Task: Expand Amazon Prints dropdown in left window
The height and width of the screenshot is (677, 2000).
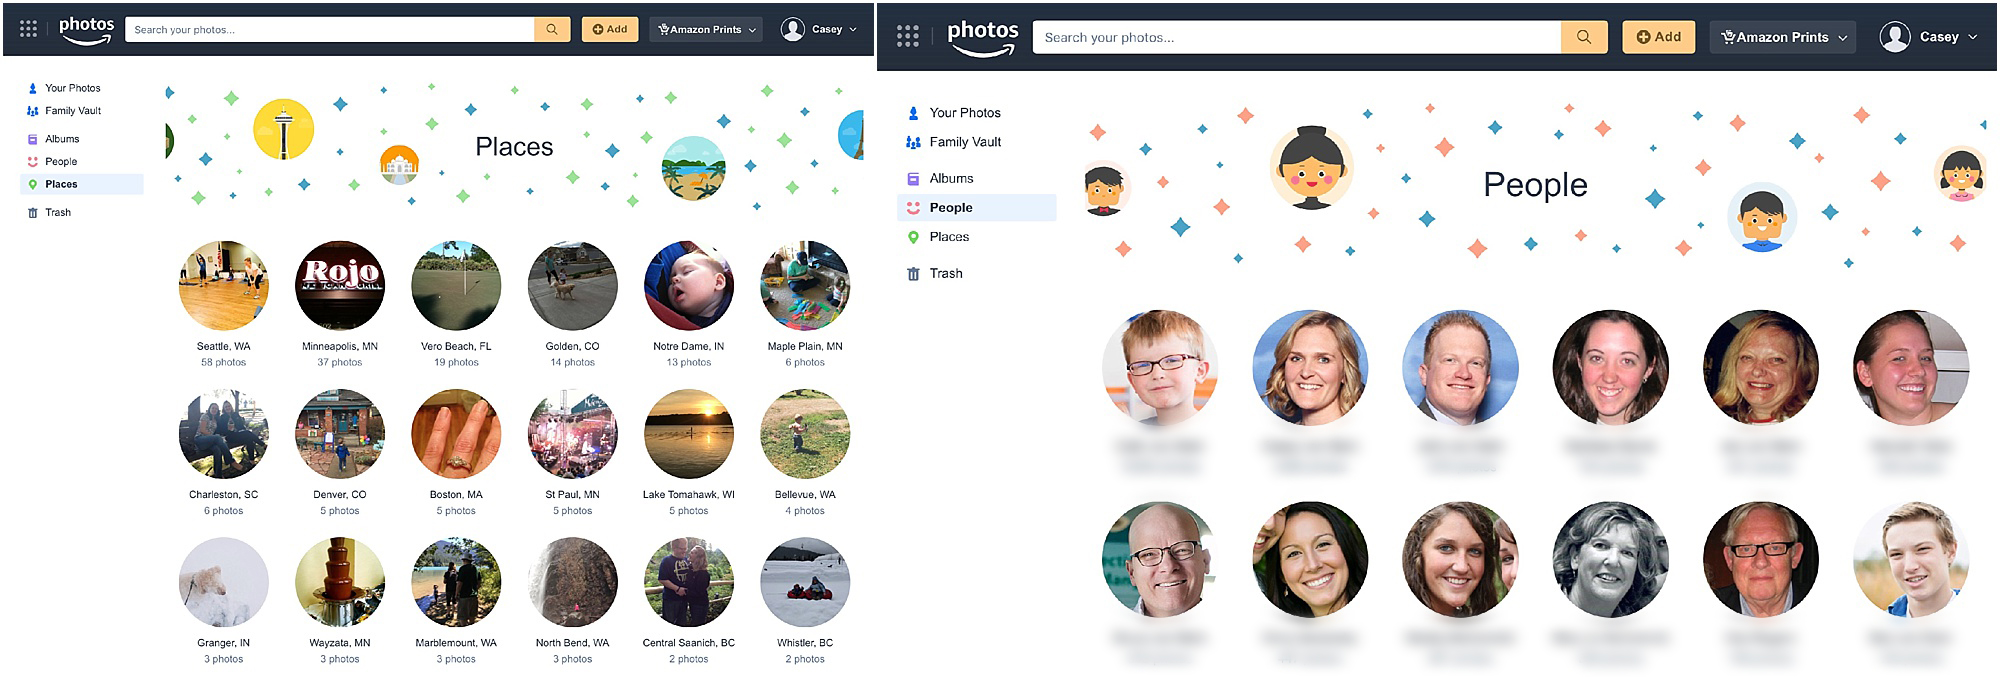Action: (x=706, y=29)
